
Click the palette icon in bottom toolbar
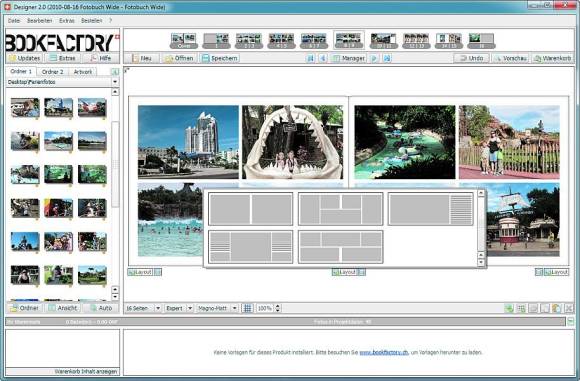point(557,308)
